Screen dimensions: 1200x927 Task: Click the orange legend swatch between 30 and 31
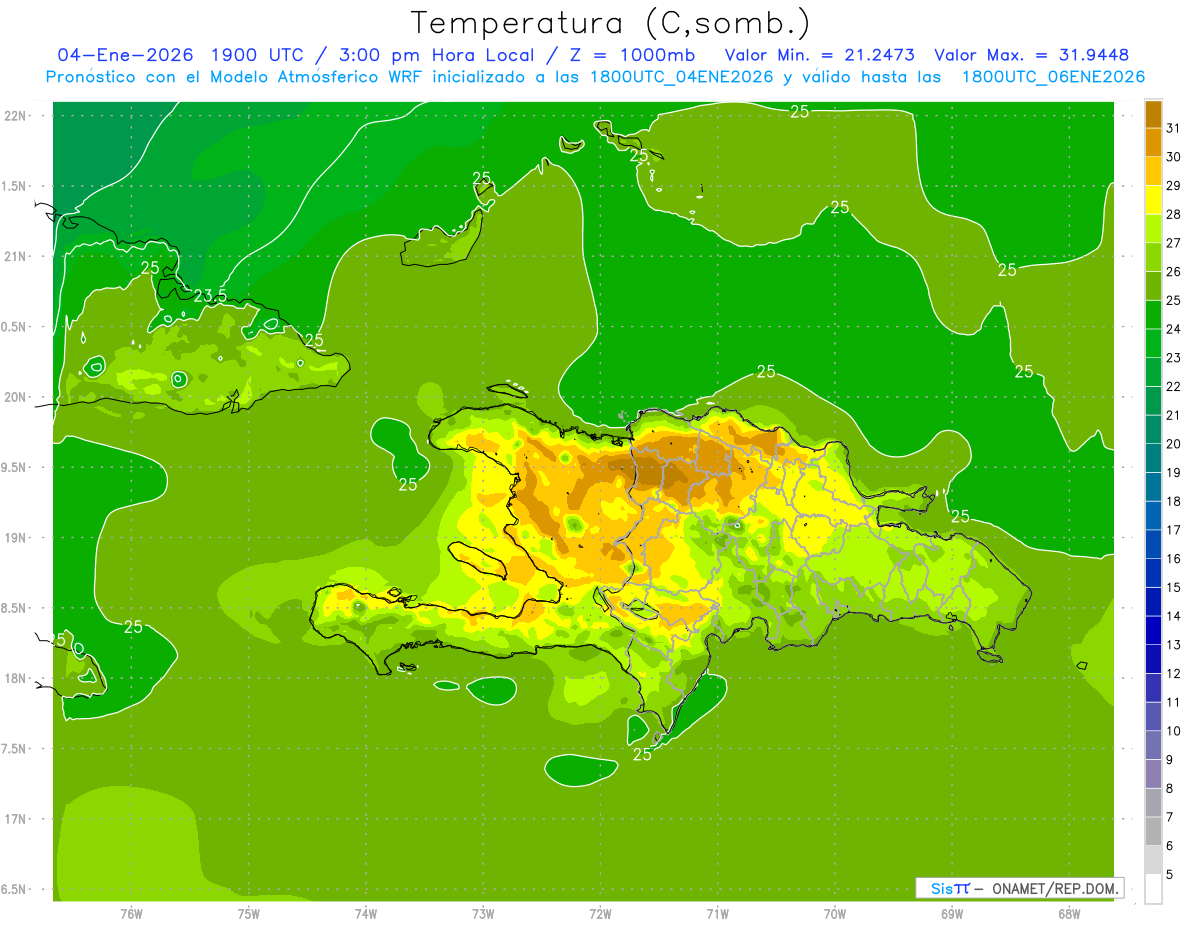[1153, 143]
